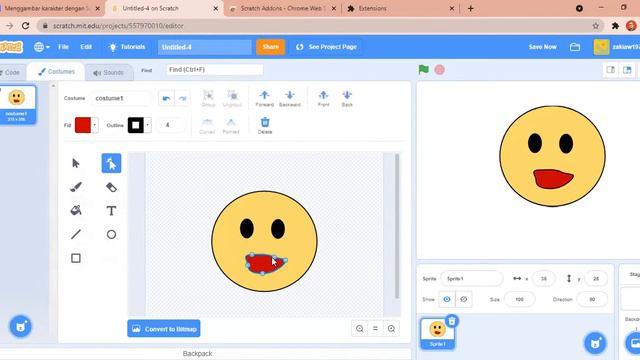640x360 pixels.
Task: Click the Undo arrow
Action: 166,98
